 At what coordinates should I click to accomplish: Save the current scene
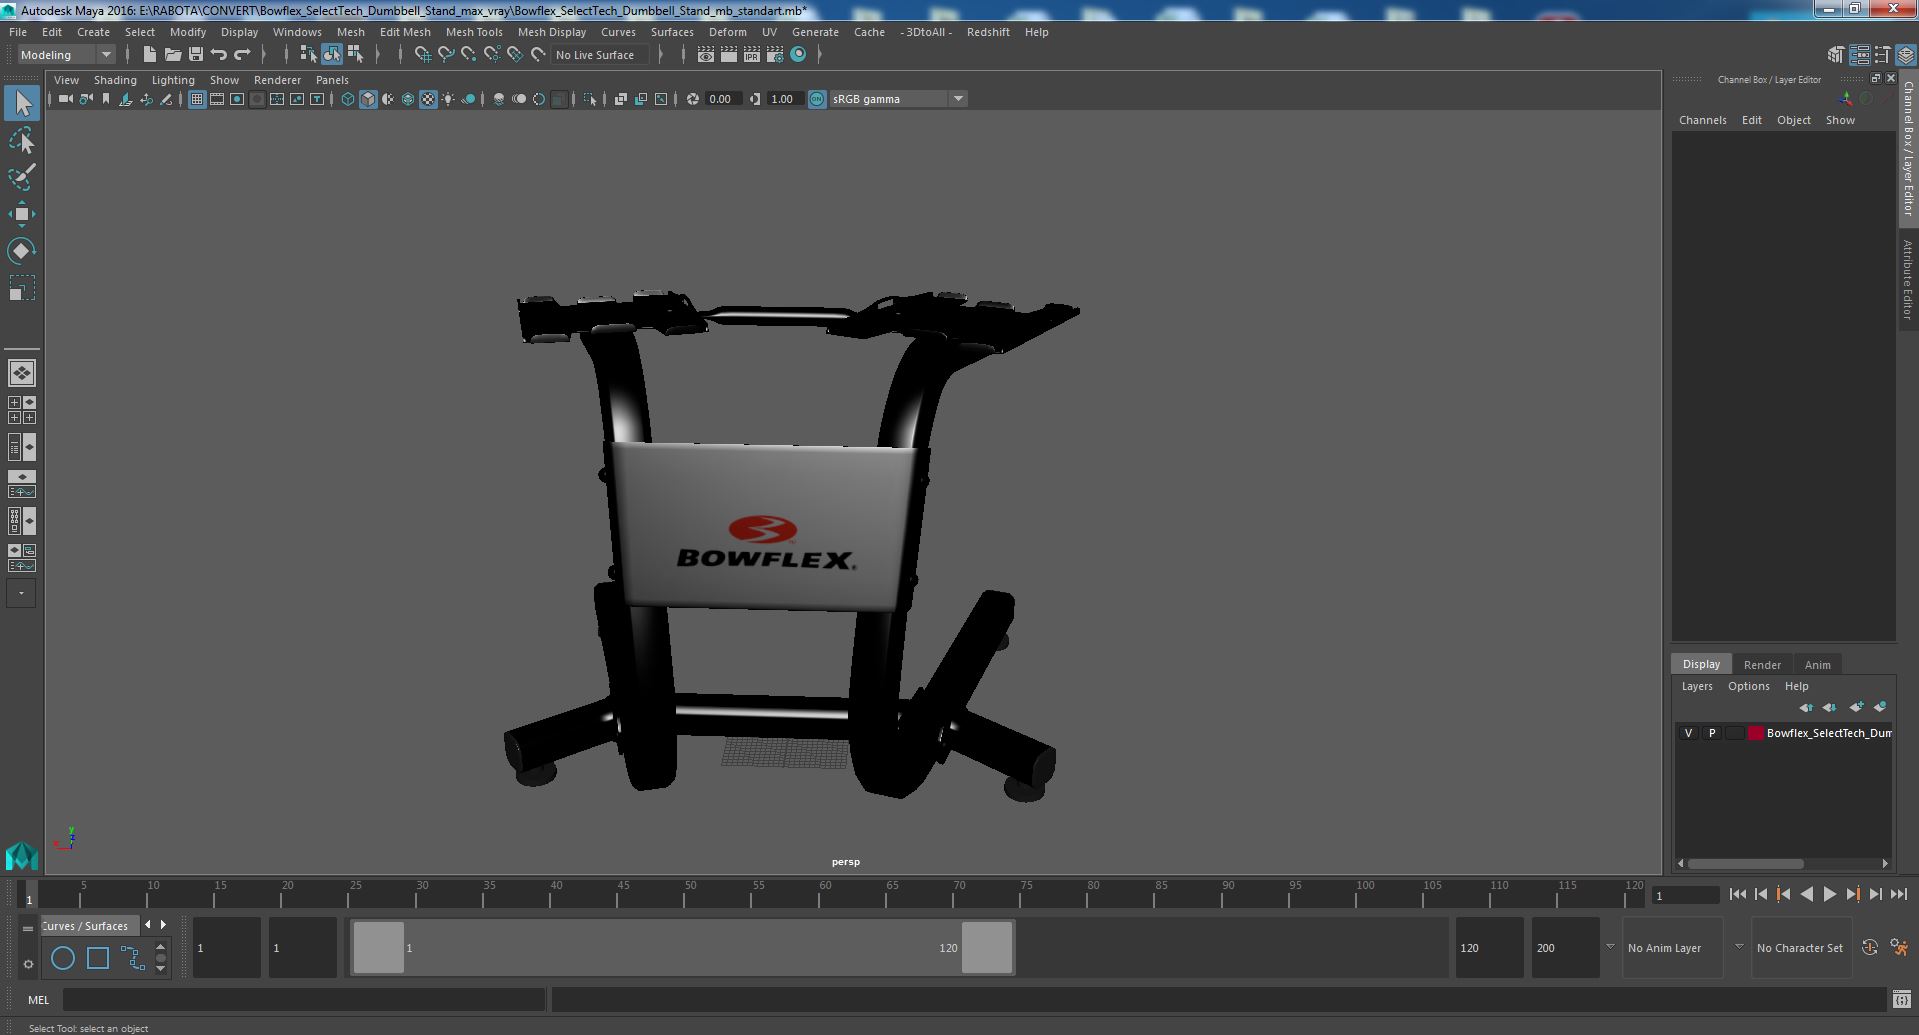coord(195,55)
